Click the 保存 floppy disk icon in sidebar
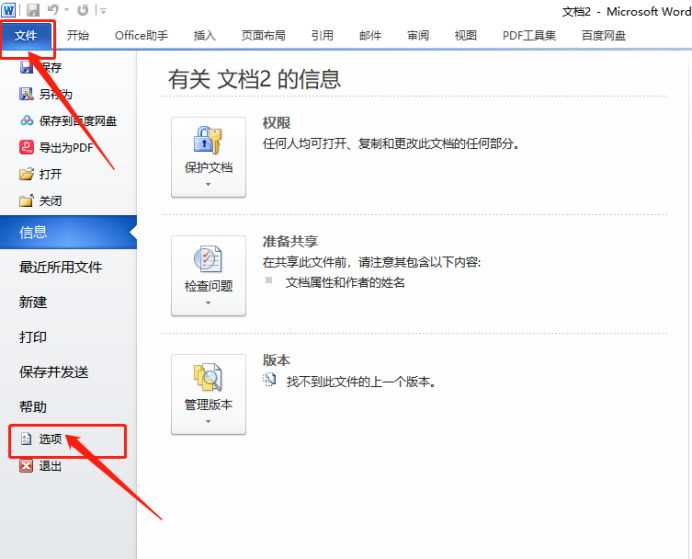The height and width of the screenshot is (559, 692). 26,67
